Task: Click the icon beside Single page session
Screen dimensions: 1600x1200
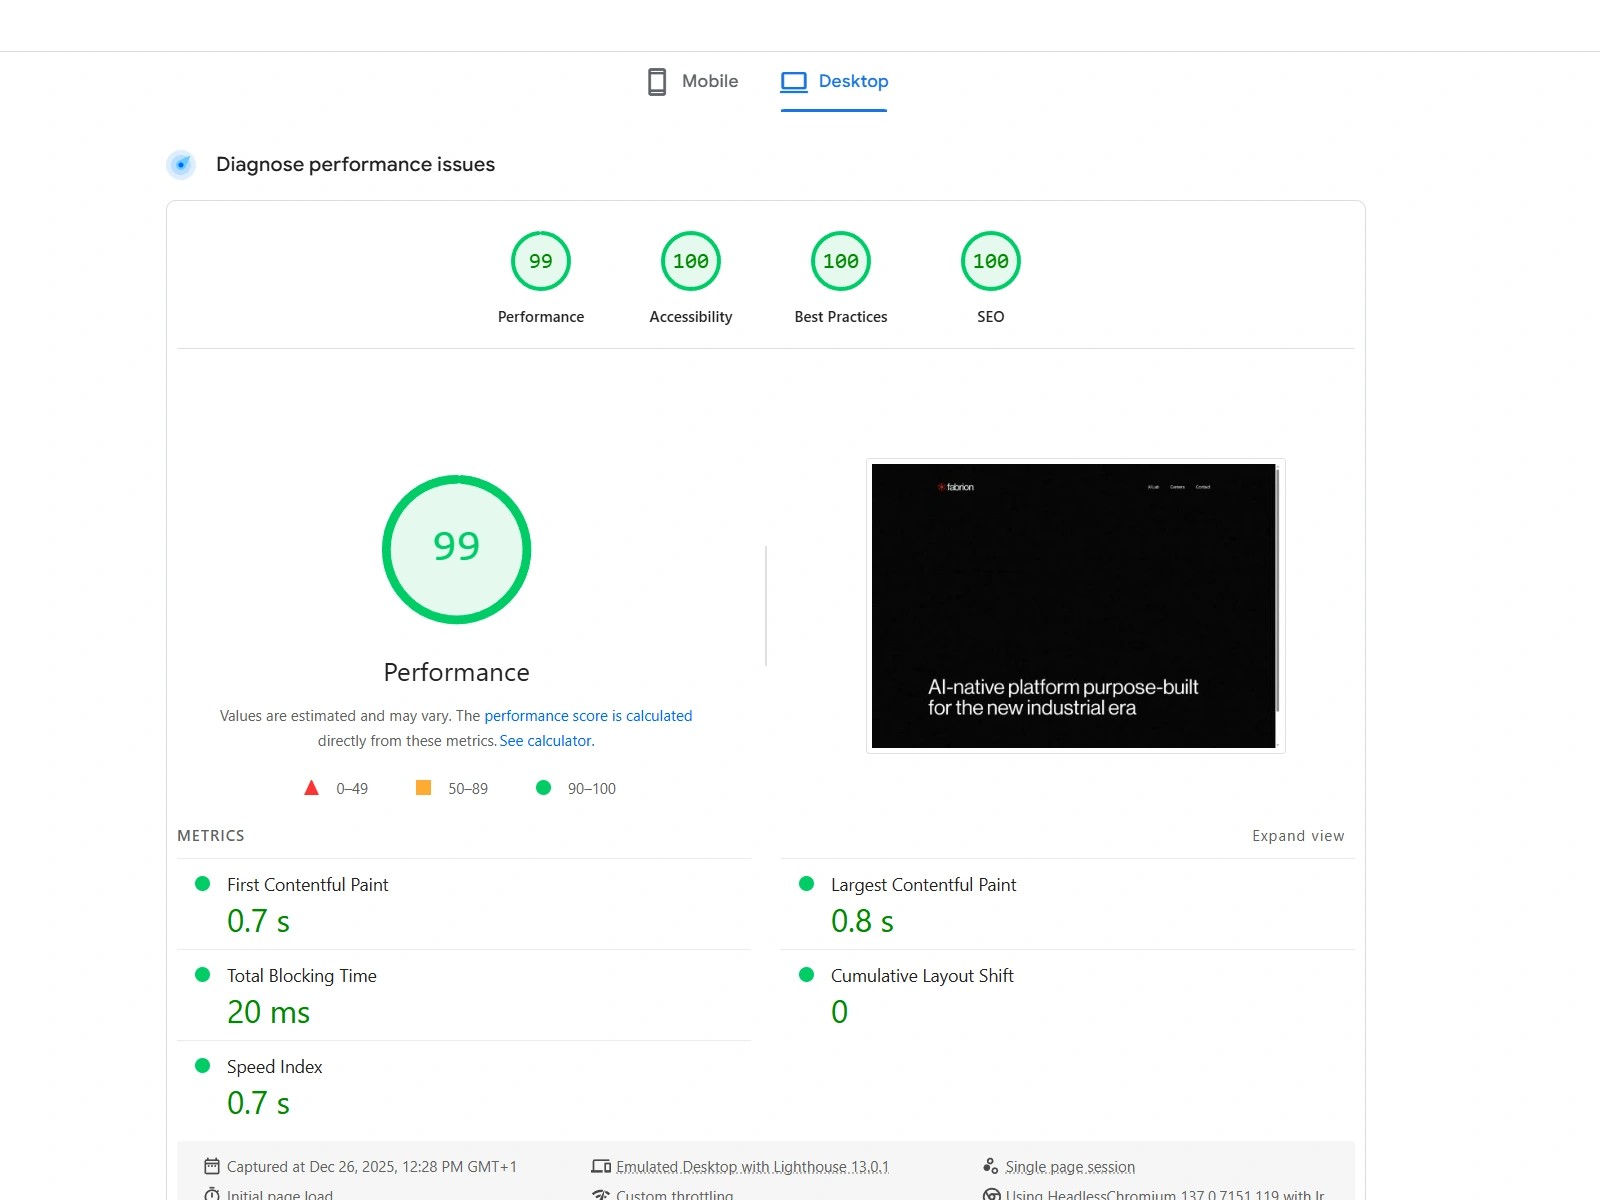Action: tap(991, 1166)
